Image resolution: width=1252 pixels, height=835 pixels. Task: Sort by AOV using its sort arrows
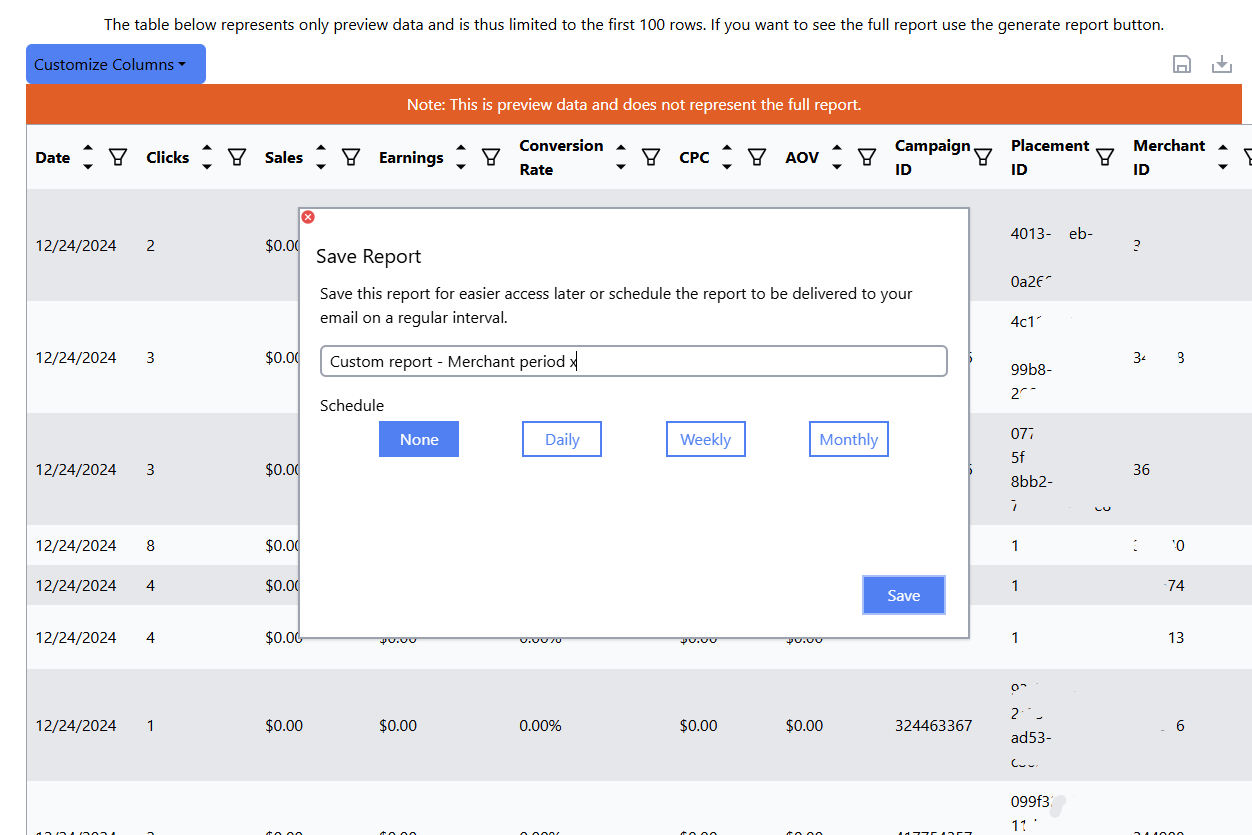pos(837,157)
